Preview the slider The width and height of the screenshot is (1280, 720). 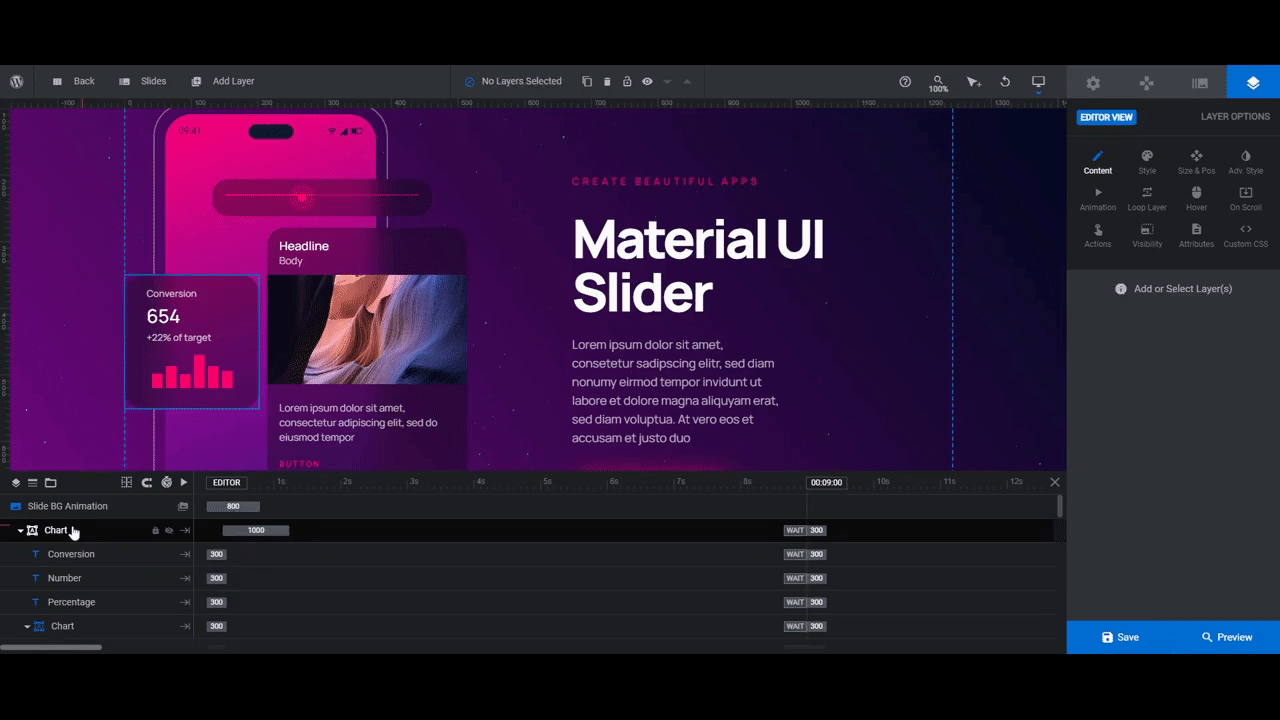tap(1226, 637)
